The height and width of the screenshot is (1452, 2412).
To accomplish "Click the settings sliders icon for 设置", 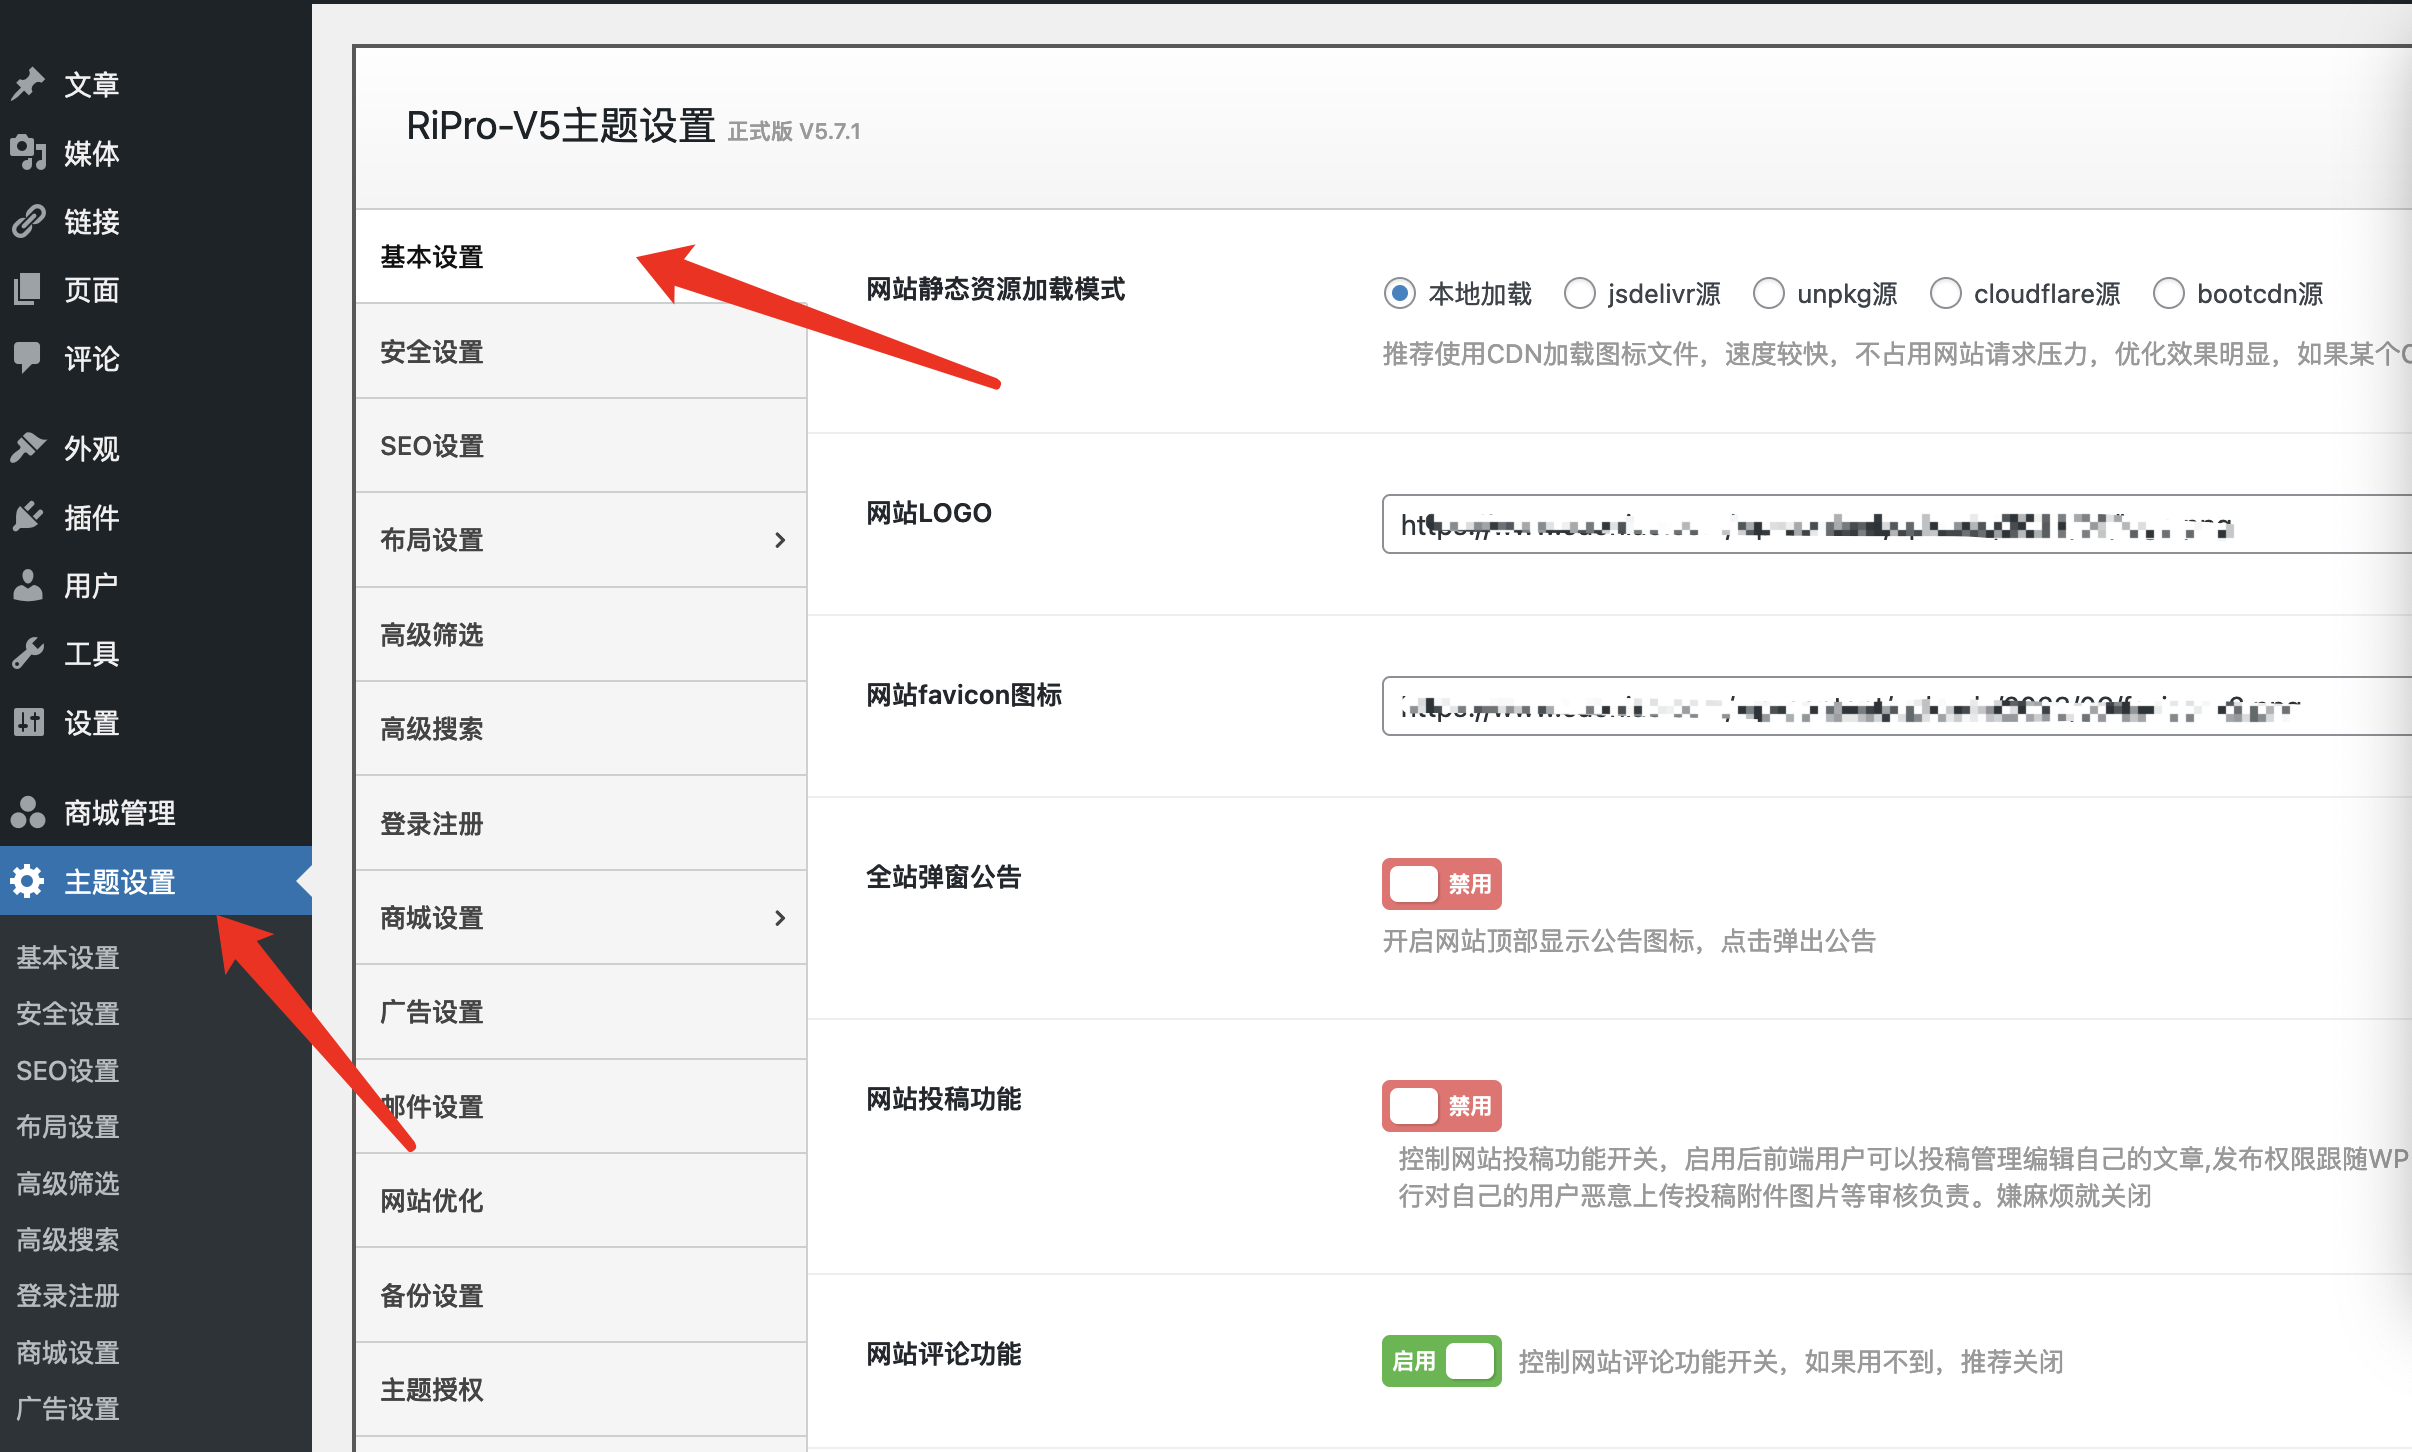I will point(28,722).
